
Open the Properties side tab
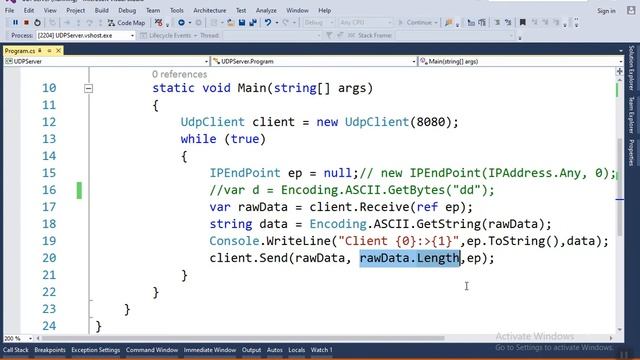pos(631,153)
